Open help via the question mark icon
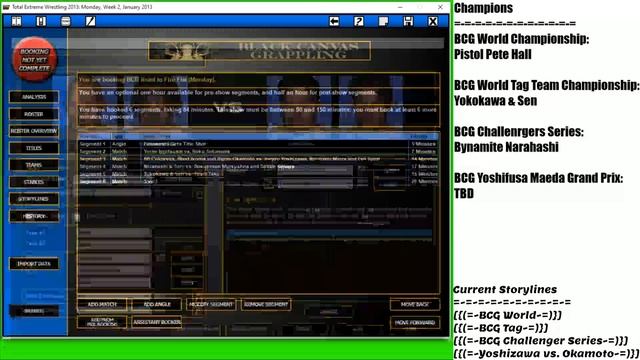This screenshot has height=360, width=640. [358, 21]
